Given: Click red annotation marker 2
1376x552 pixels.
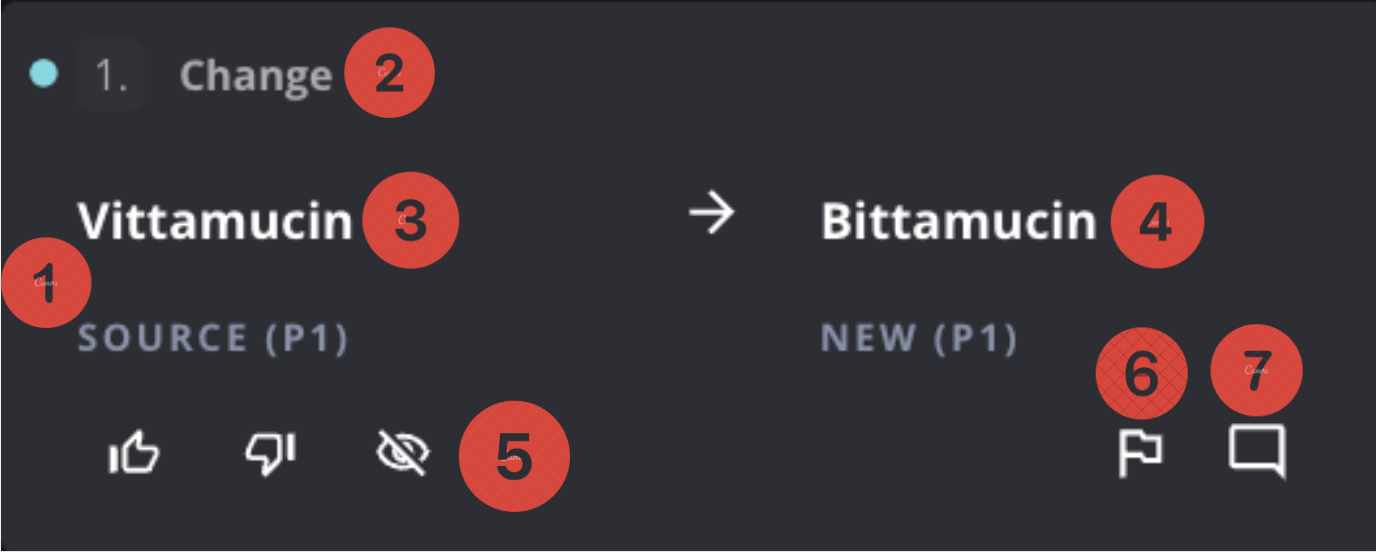Looking at the screenshot, I should point(389,74).
